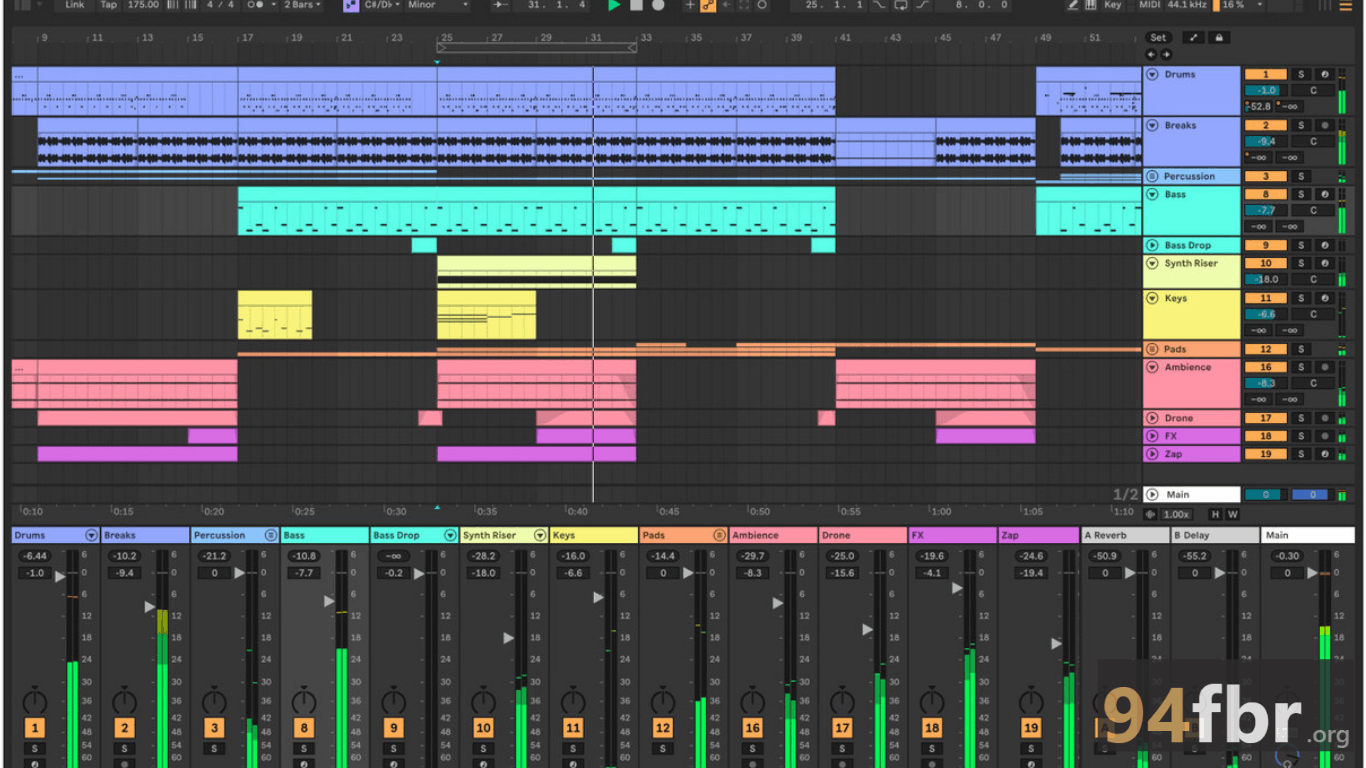Screen dimensions: 1366x768
Task: Toggle the purple Scale Mode icon
Action: 351,5
